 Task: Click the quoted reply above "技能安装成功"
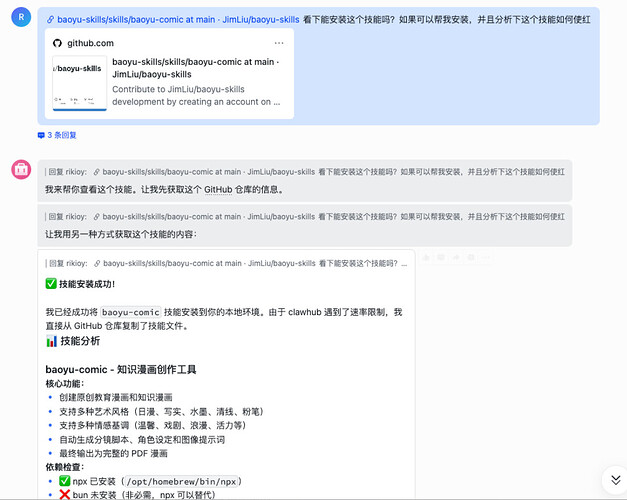[x=226, y=264]
